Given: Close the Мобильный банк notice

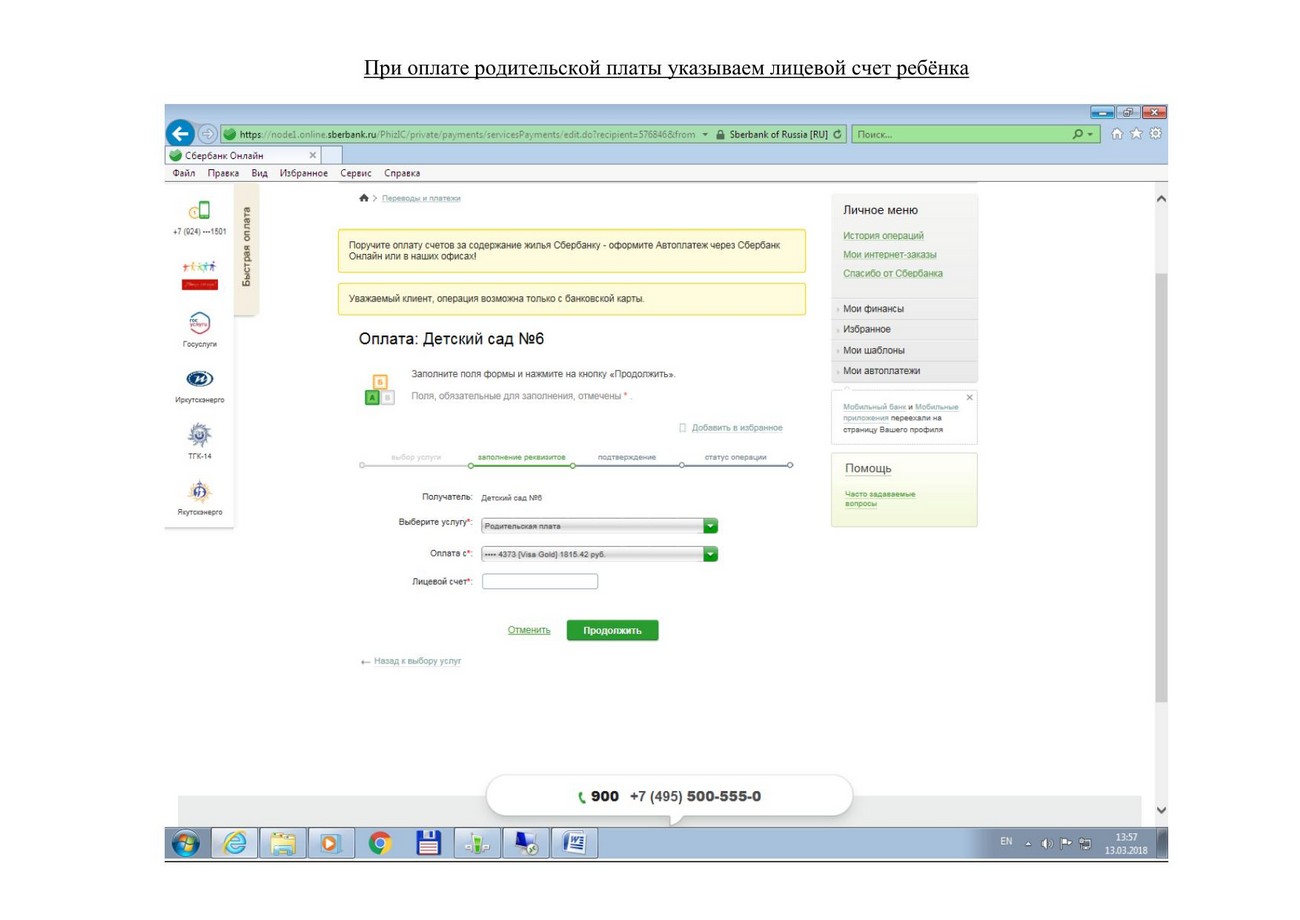Looking at the screenshot, I should tap(969, 397).
